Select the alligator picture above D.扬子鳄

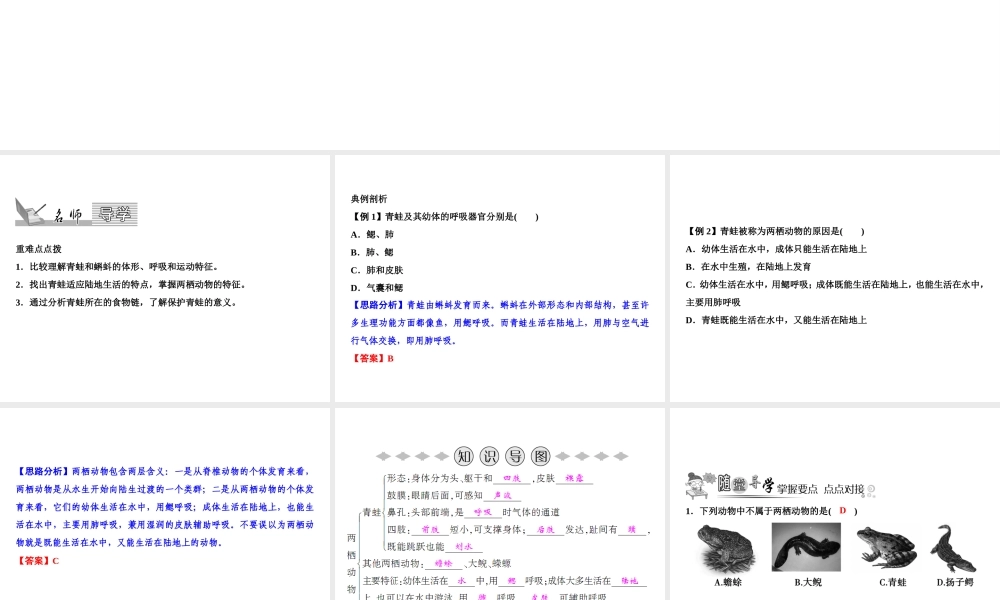pos(953,548)
